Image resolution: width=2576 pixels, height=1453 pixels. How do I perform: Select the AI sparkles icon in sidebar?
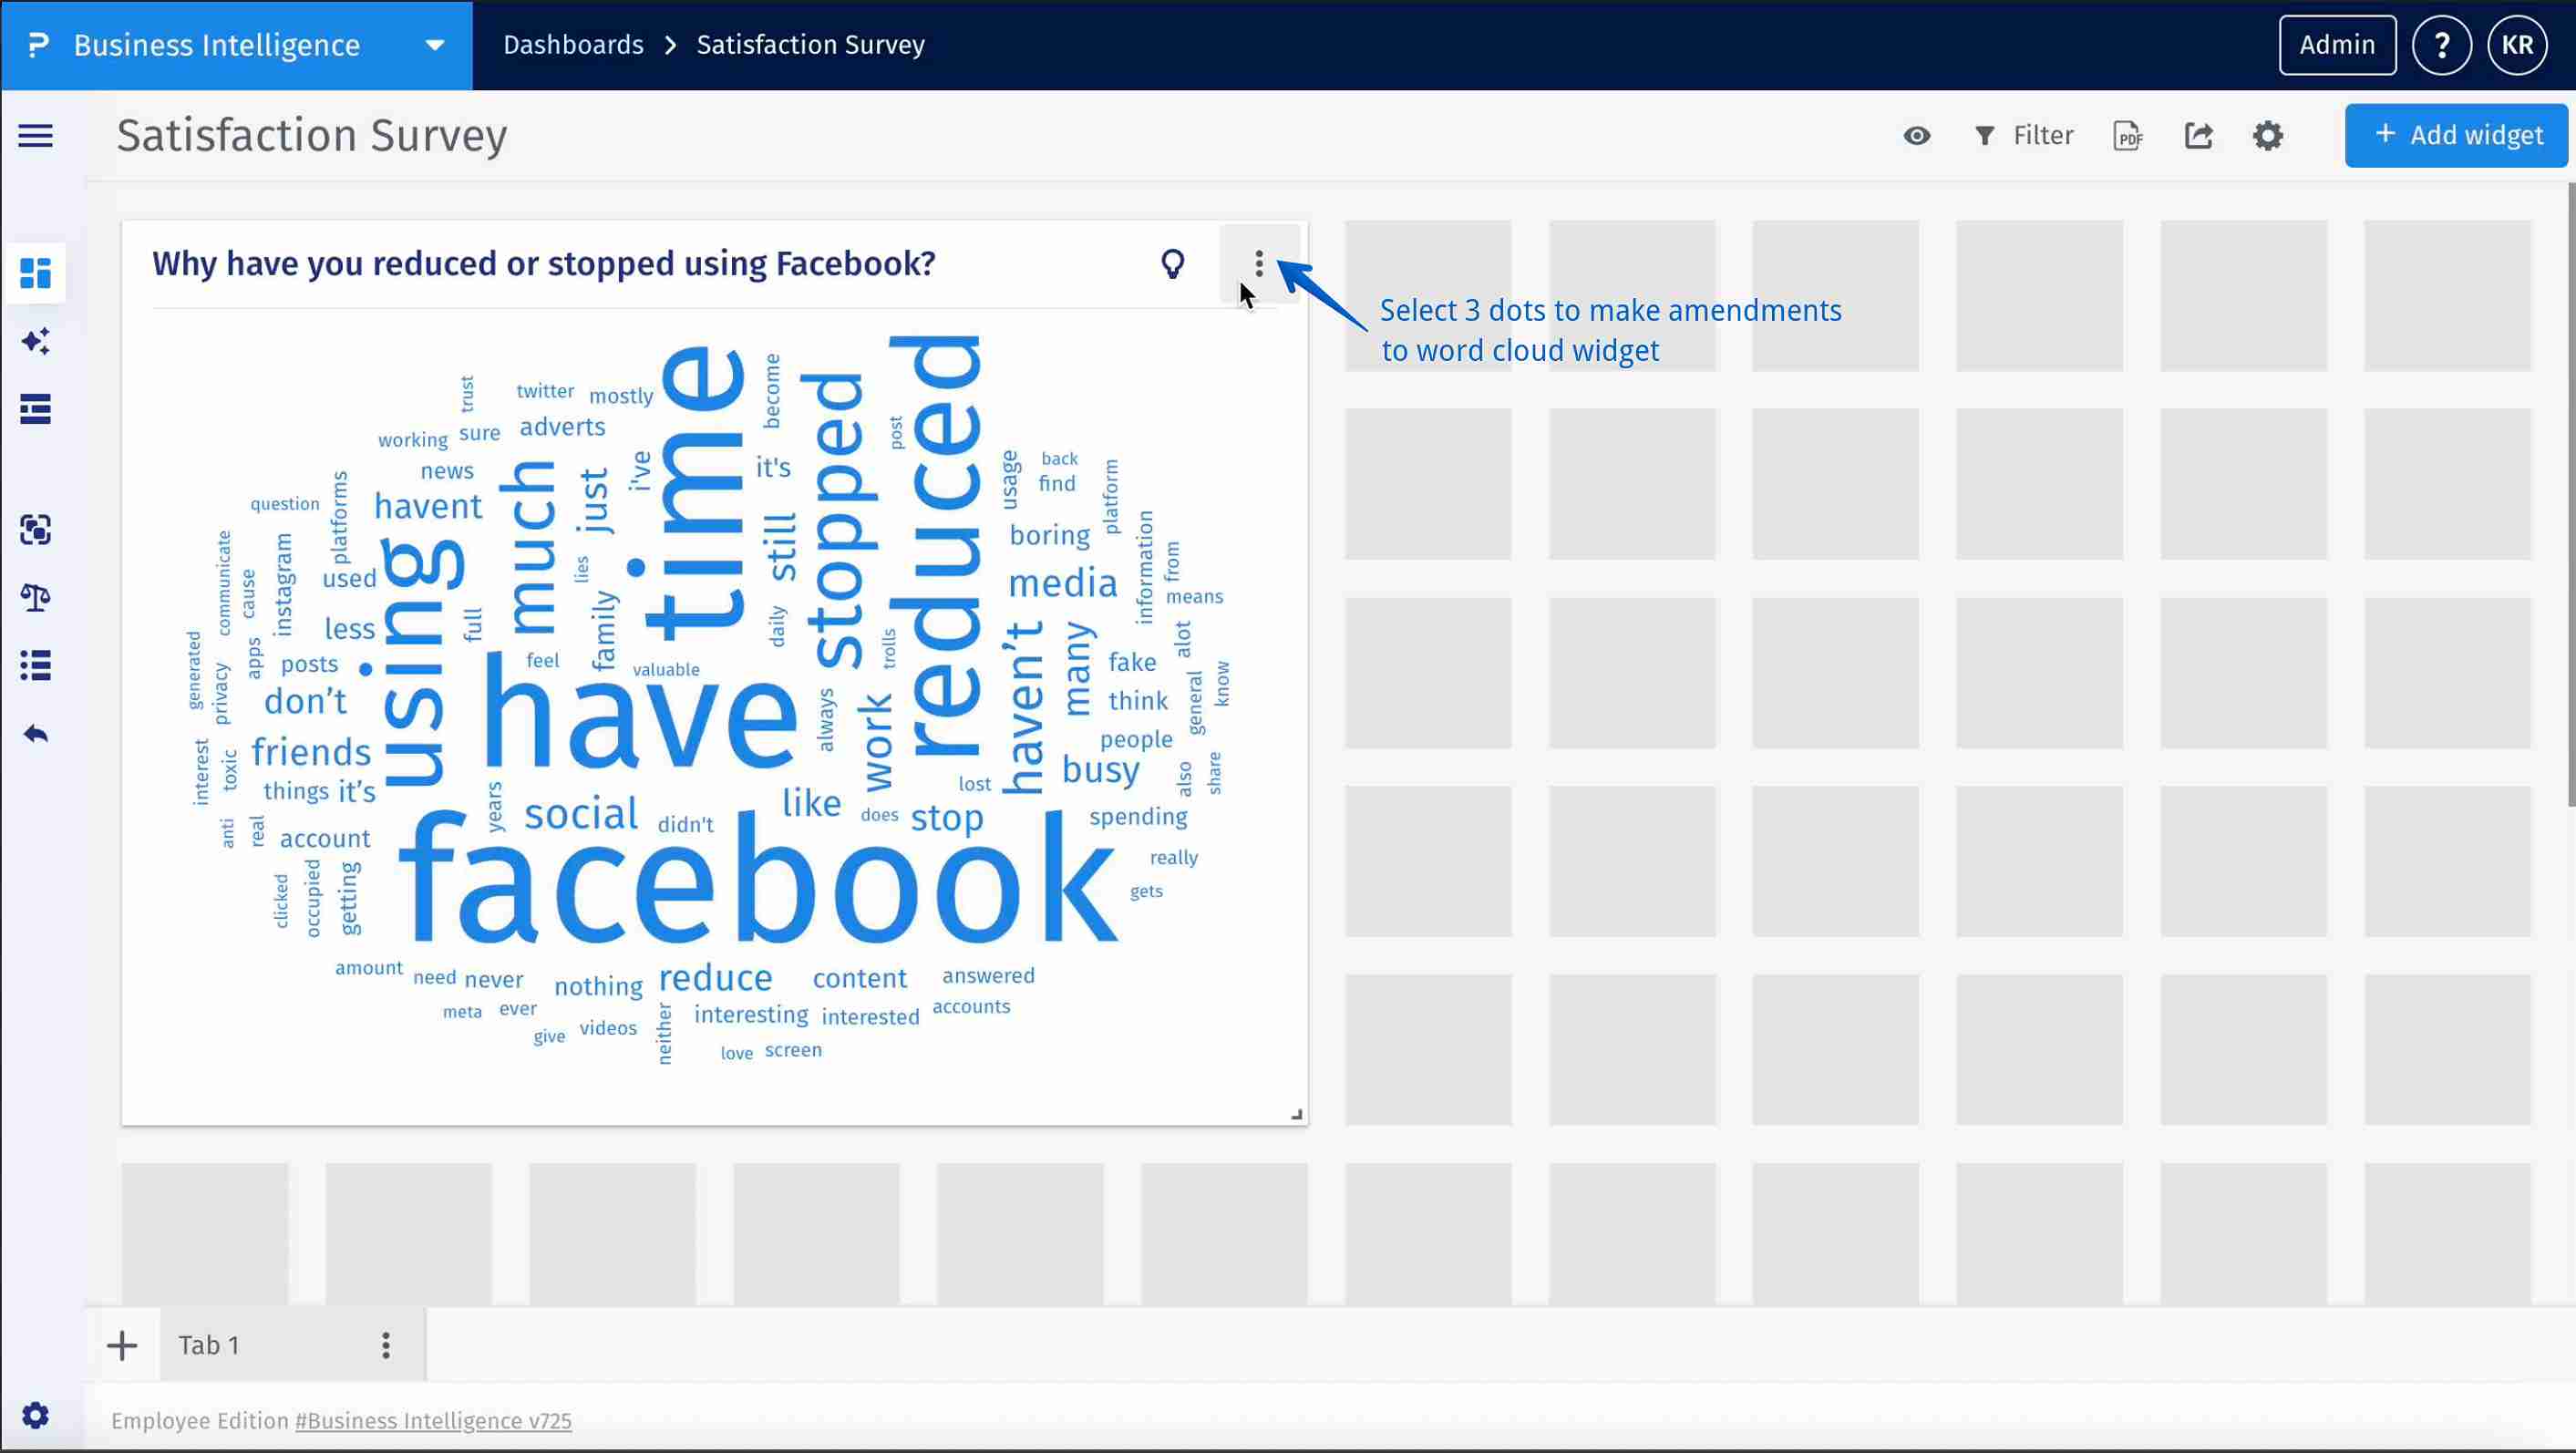click(35, 342)
